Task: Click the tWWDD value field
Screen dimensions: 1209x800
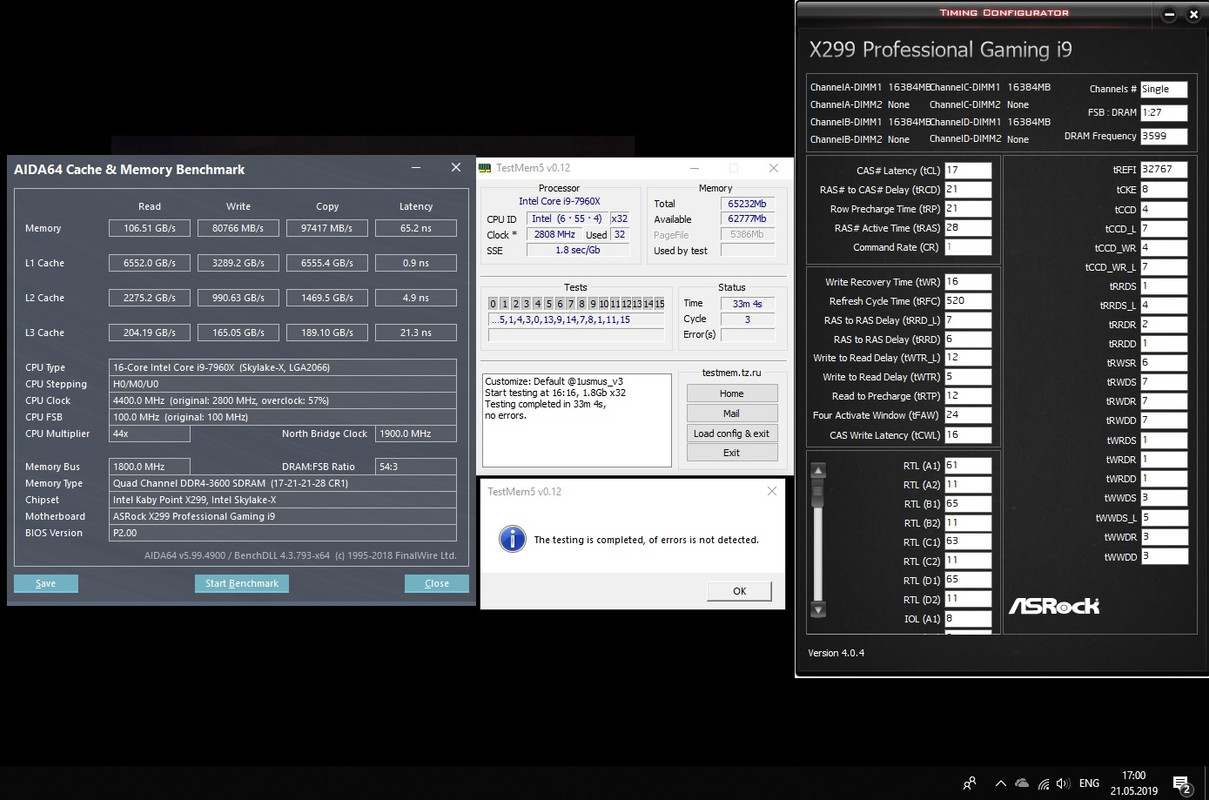Action: (1163, 556)
